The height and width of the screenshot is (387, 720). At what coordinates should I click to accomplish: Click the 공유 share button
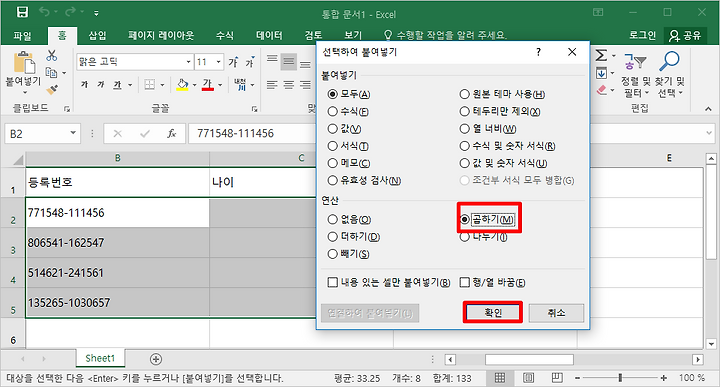pyautogui.click(x=686, y=35)
